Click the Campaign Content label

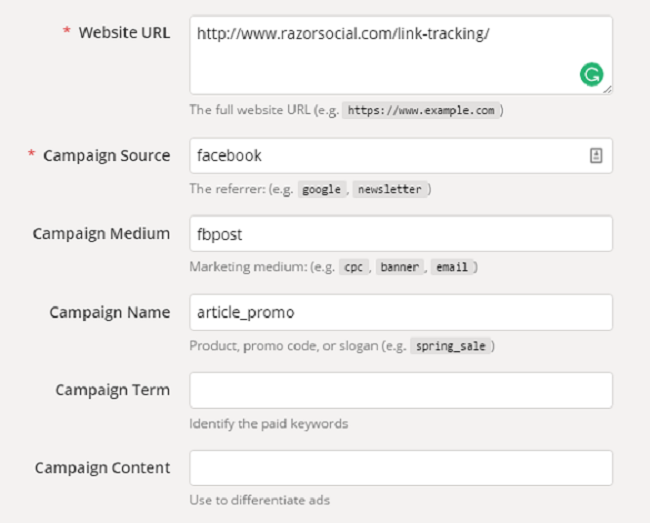102,468
